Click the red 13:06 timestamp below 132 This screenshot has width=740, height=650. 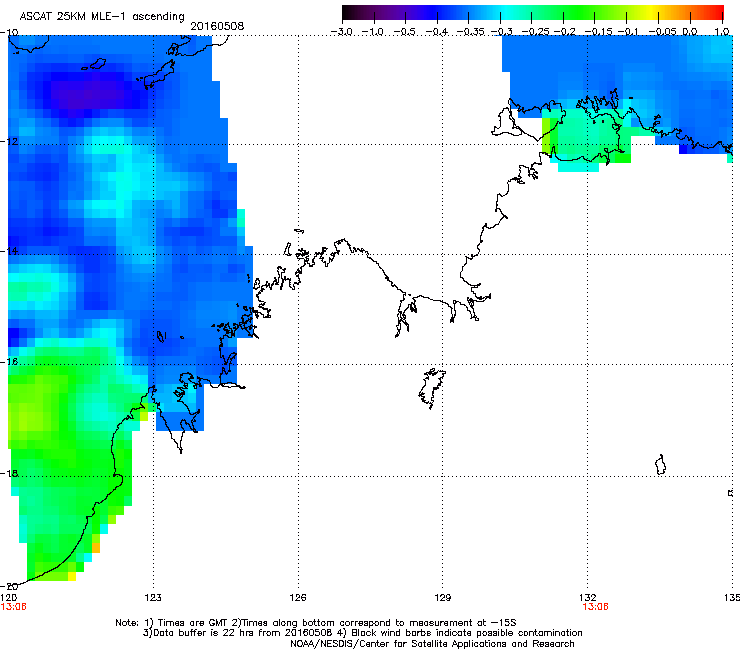[x=596, y=607]
